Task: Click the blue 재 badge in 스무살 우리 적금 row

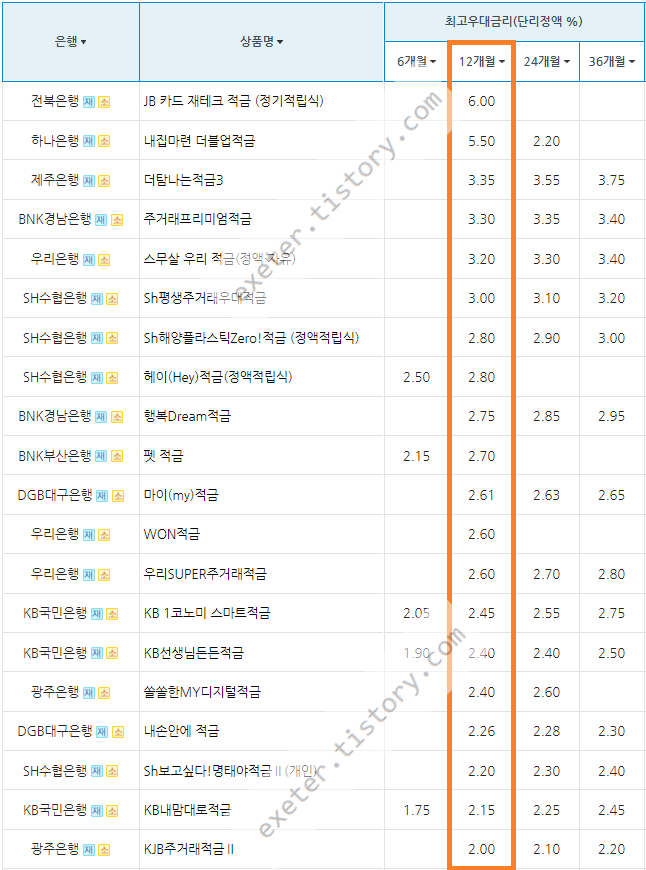Action: coord(89,260)
